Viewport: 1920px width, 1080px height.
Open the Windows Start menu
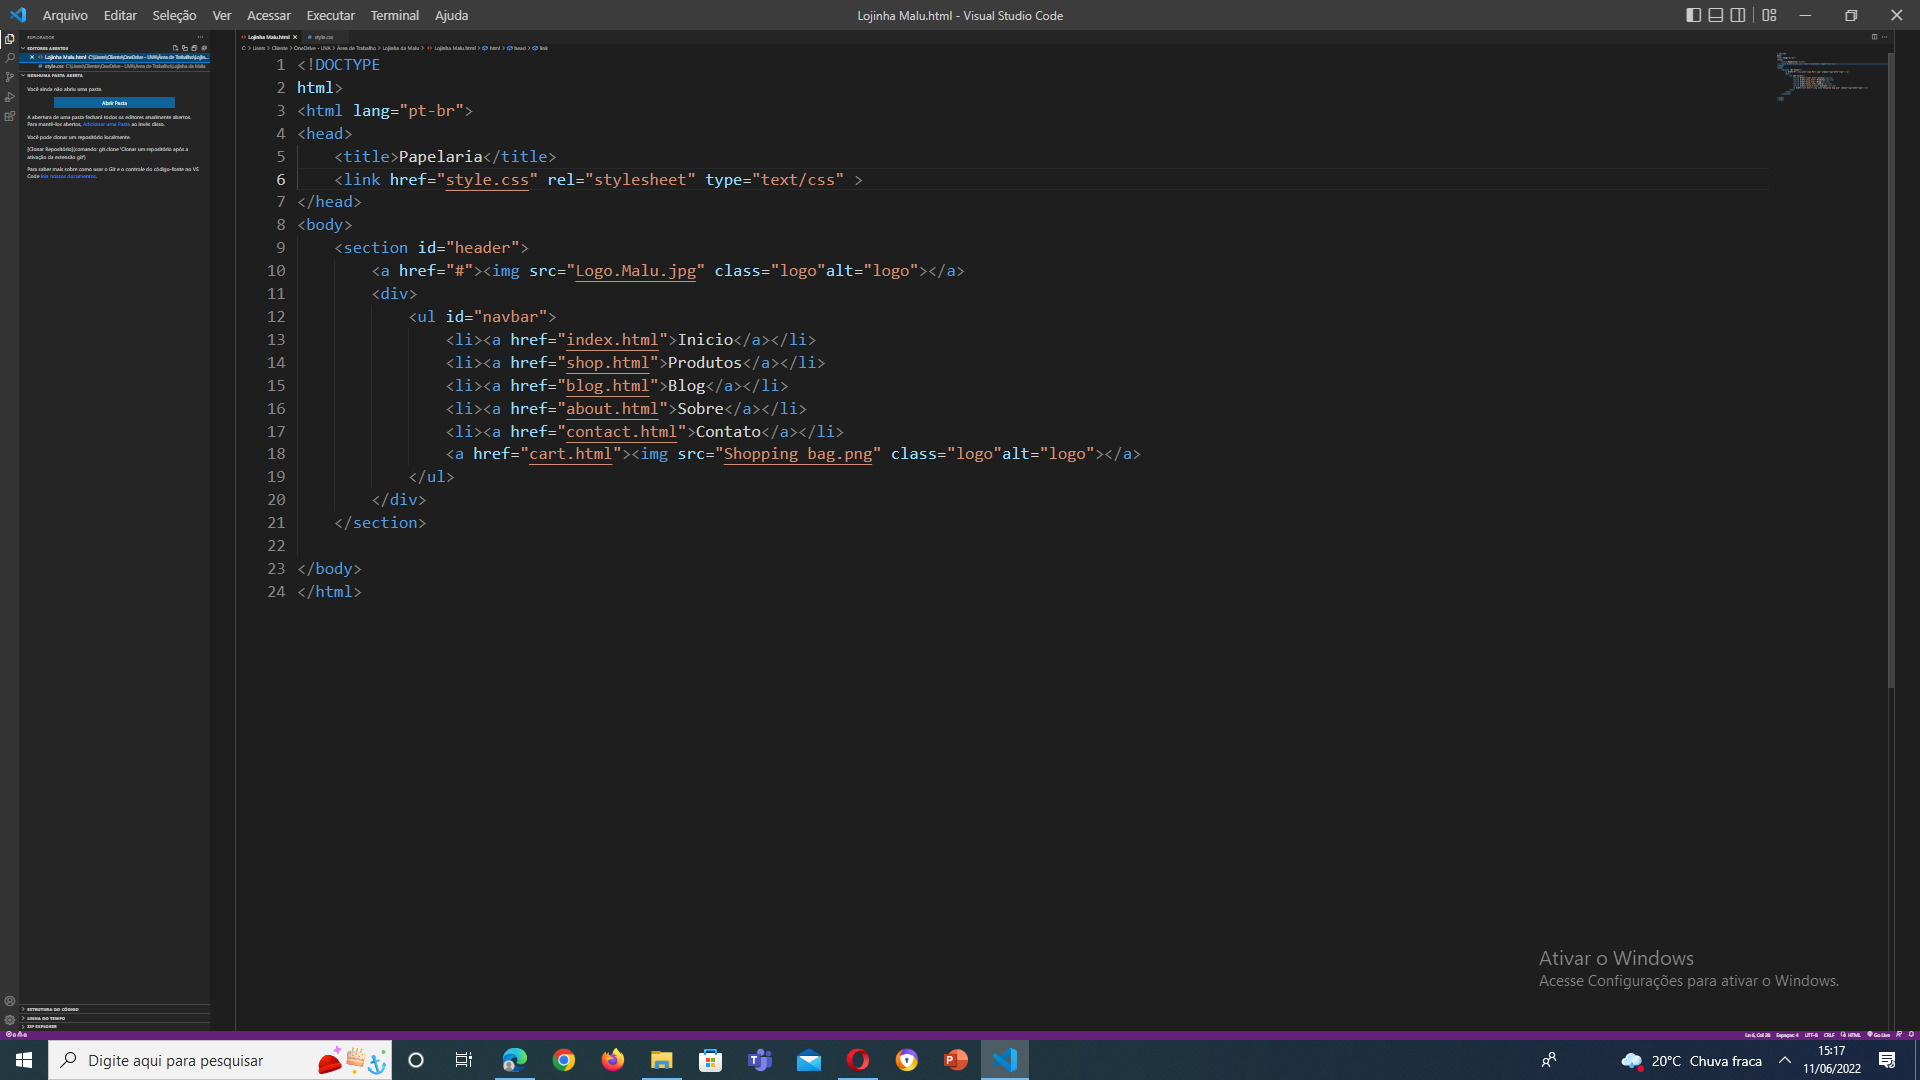pos(24,1060)
